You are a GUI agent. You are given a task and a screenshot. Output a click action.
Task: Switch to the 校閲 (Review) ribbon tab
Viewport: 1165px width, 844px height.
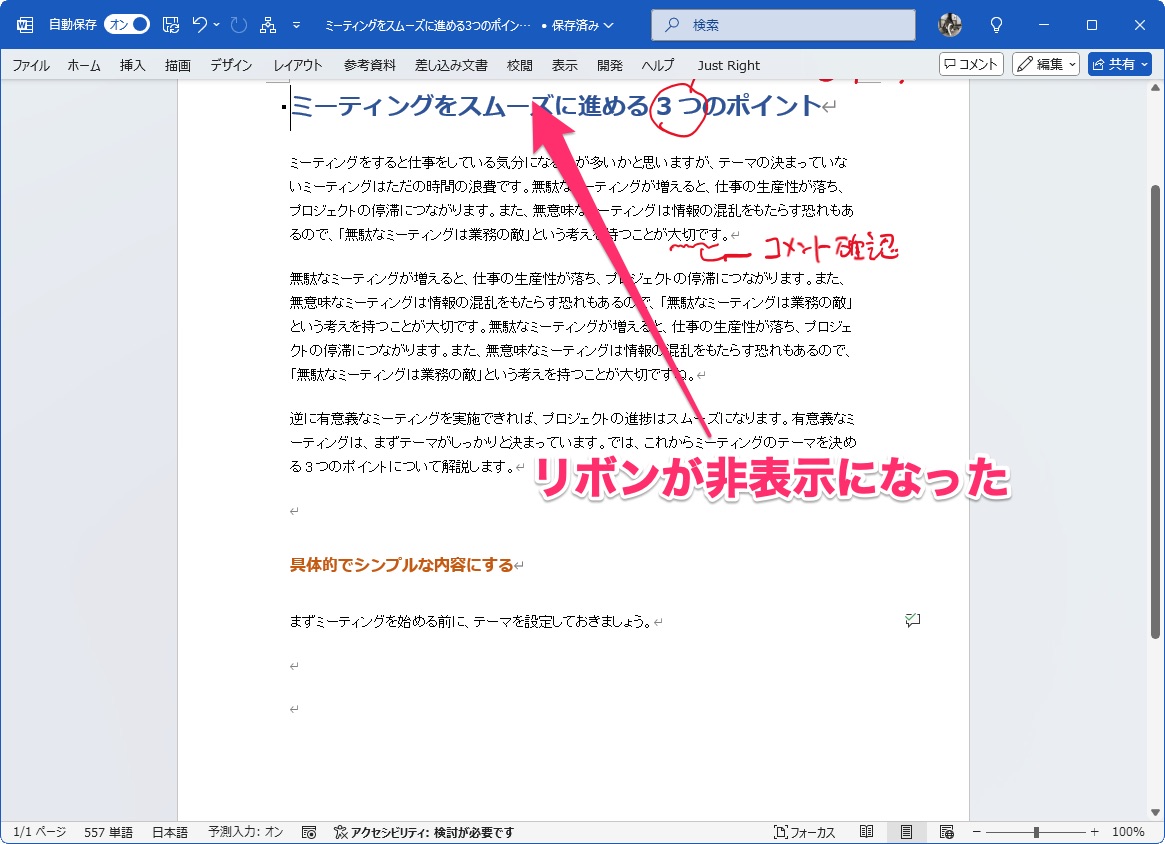519,65
